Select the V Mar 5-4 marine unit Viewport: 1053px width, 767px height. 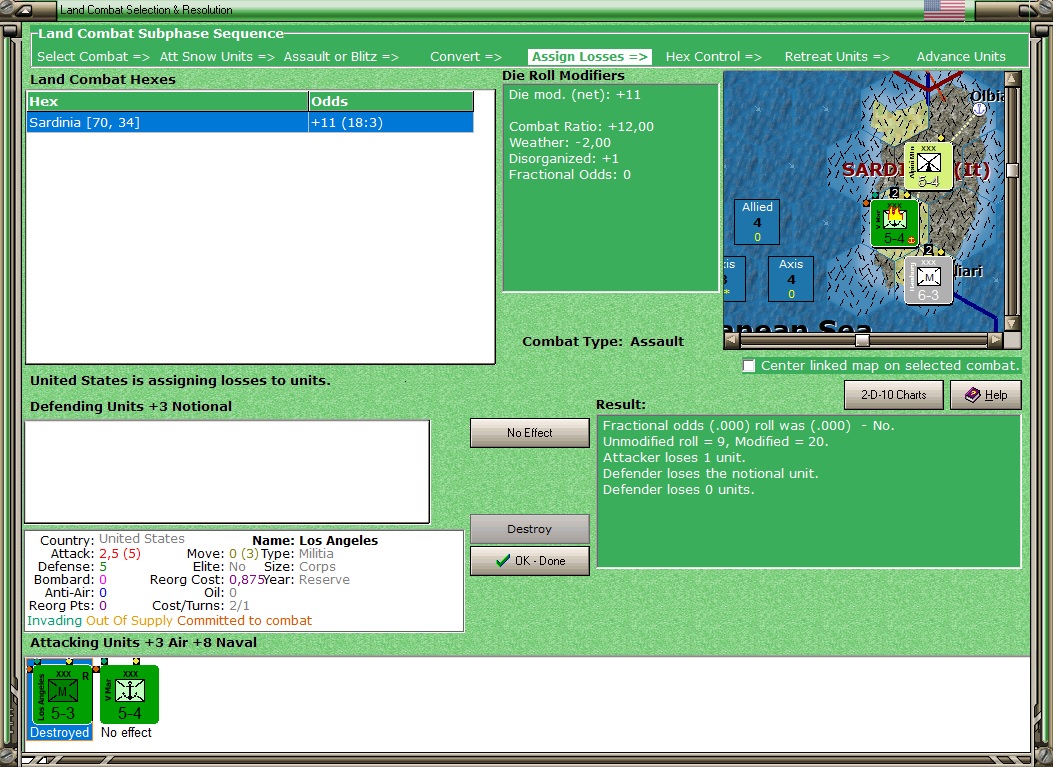click(129, 694)
